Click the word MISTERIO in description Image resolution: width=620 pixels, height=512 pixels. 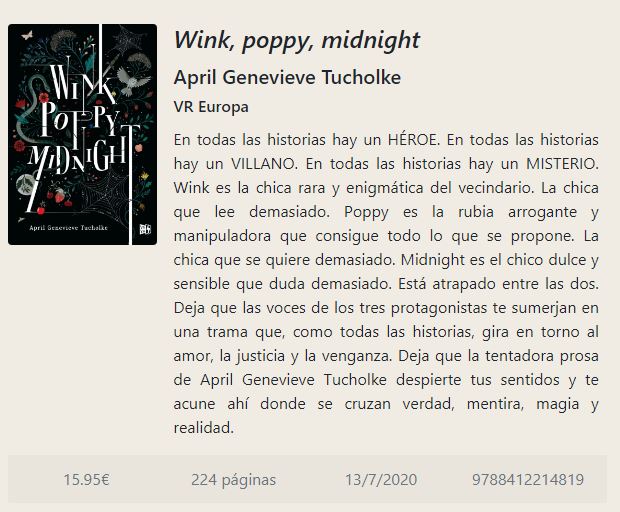point(561,164)
